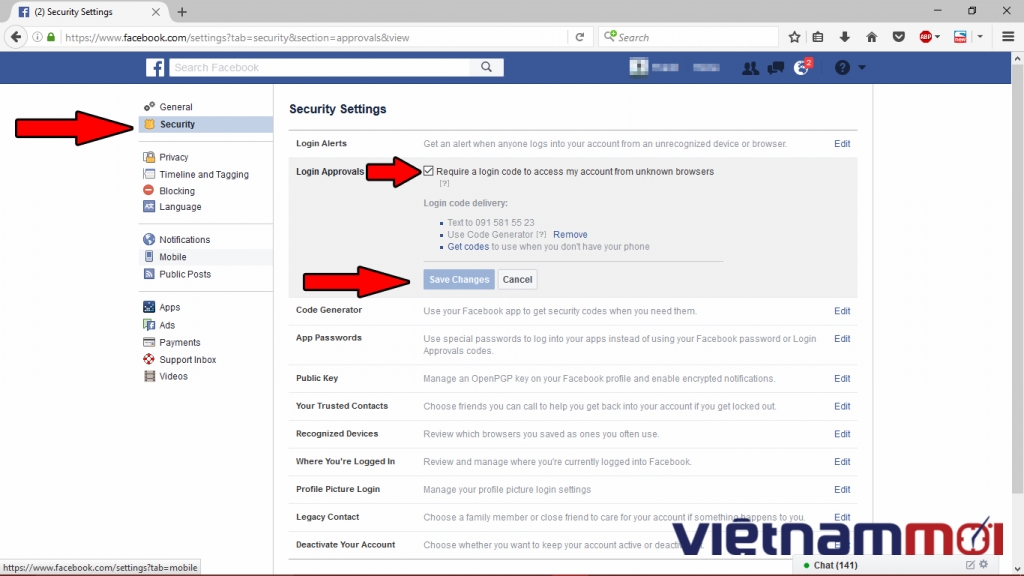Click the Save Changes button

click(459, 280)
